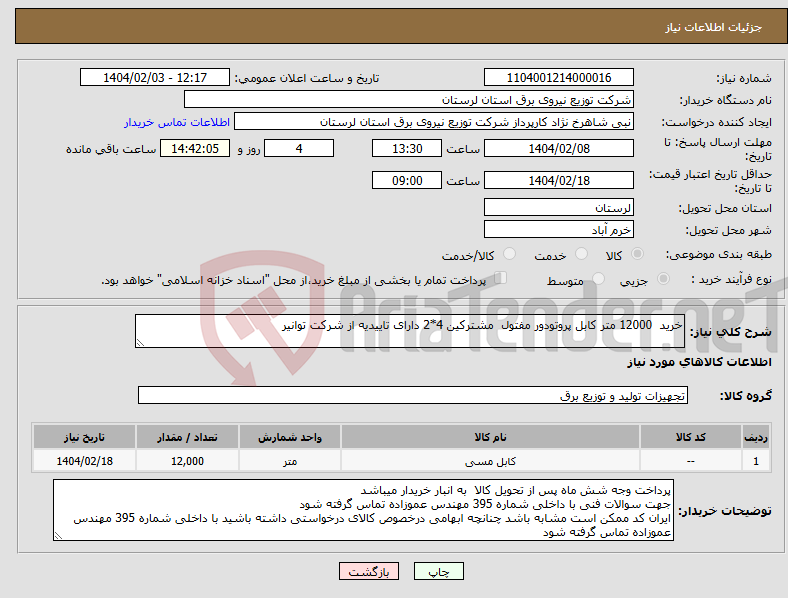The image size is (788, 598).
Task: Click the delivery city field خرم آباد
Action: [x=558, y=230]
